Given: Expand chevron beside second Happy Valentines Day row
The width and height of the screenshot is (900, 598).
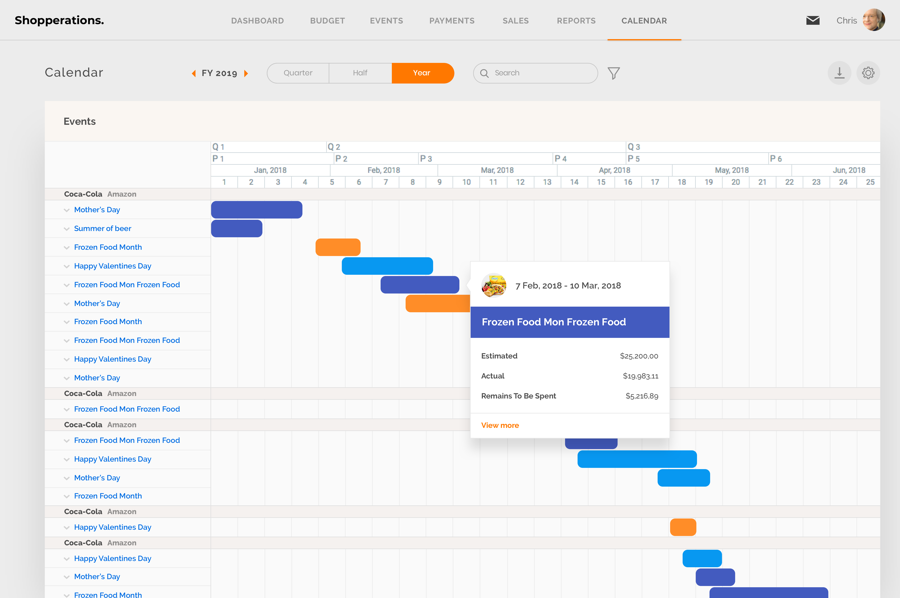Looking at the screenshot, I should [67, 359].
